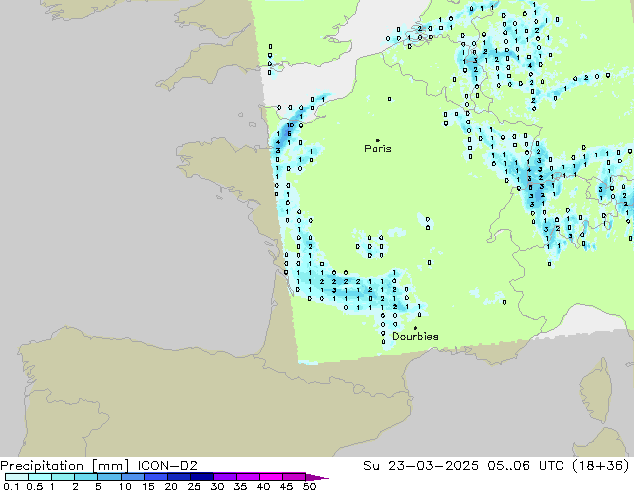Pick the 25 to 30 mm dark navy swatch
Image resolution: width=634 pixels, height=490 pixels.
pyautogui.click(x=202, y=477)
